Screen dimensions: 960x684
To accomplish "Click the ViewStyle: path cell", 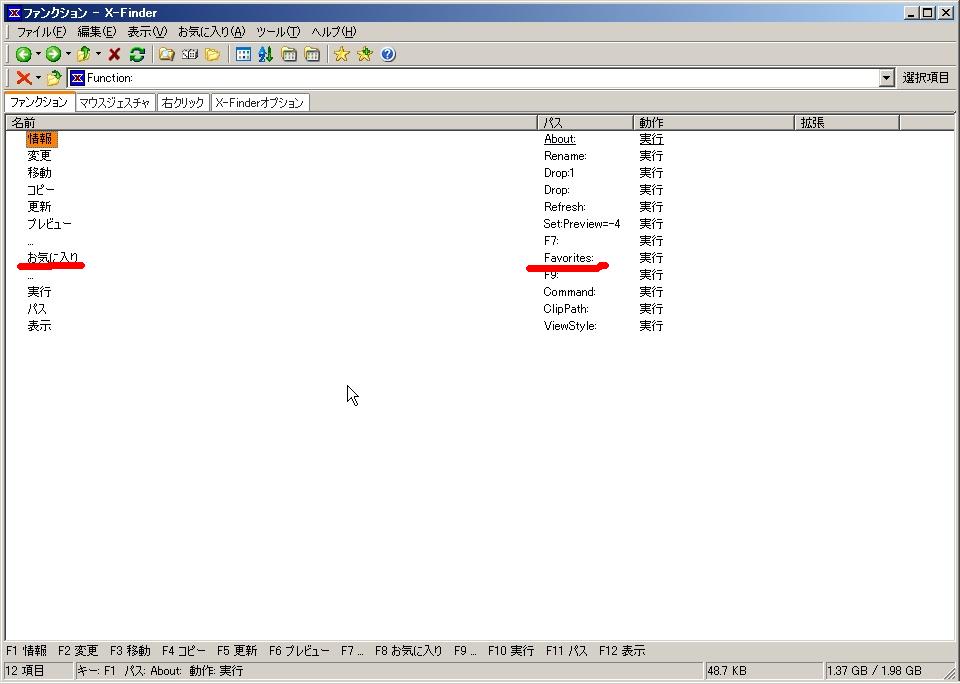I will coord(570,326).
